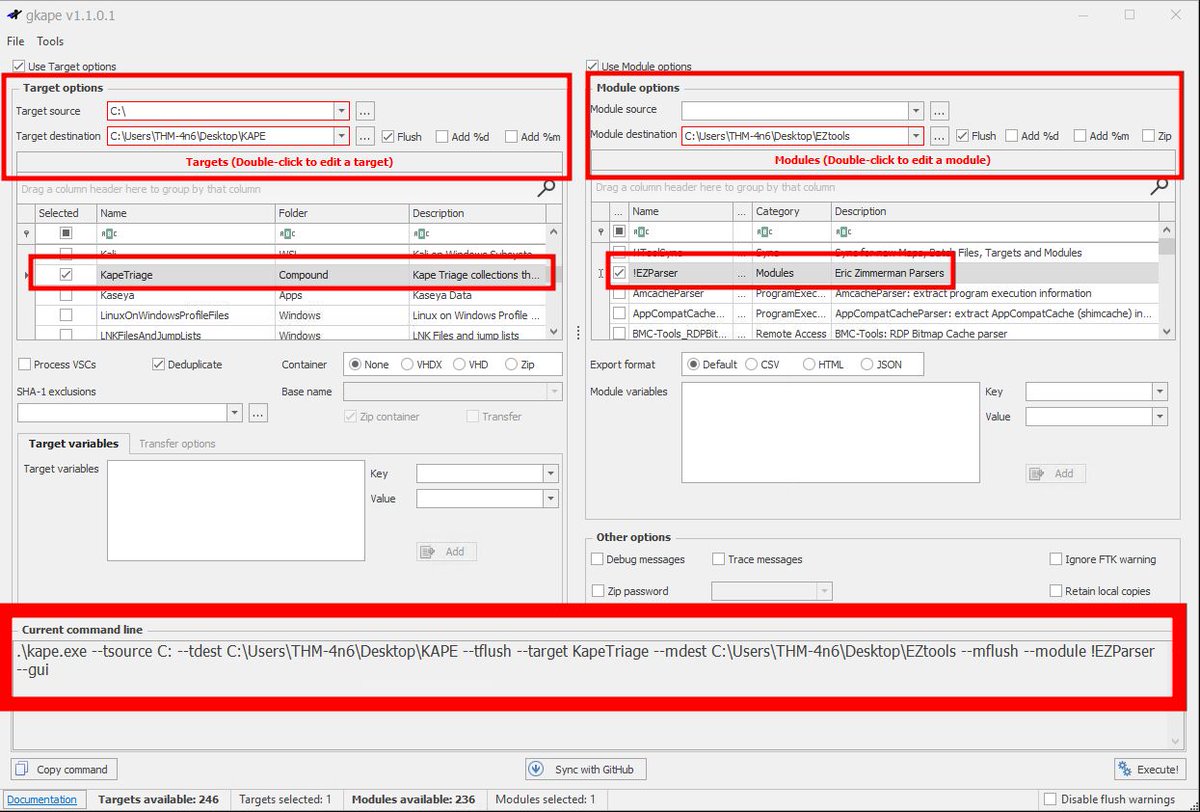The width and height of the screenshot is (1200, 812).
Task: Enable Process VSCs checkbox
Action: tap(25, 365)
